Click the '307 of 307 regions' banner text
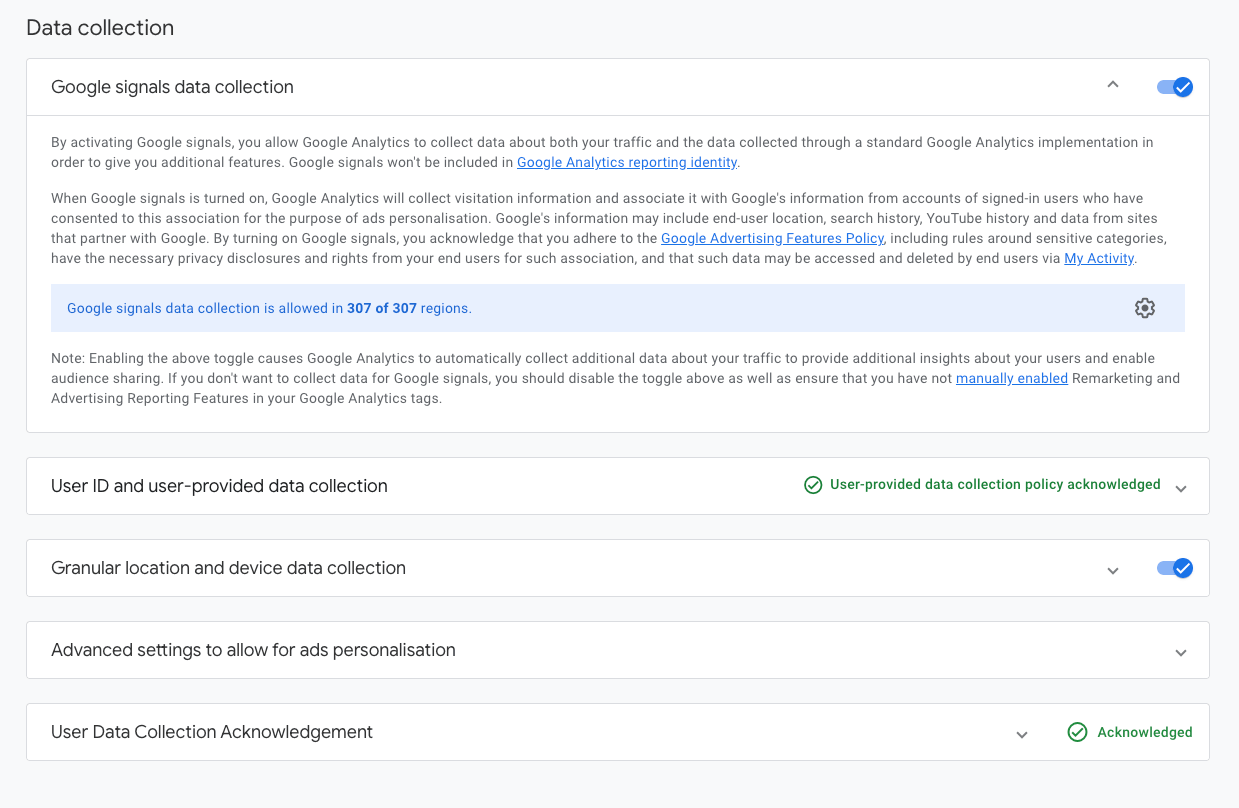The image size is (1239, 808). 269,308
